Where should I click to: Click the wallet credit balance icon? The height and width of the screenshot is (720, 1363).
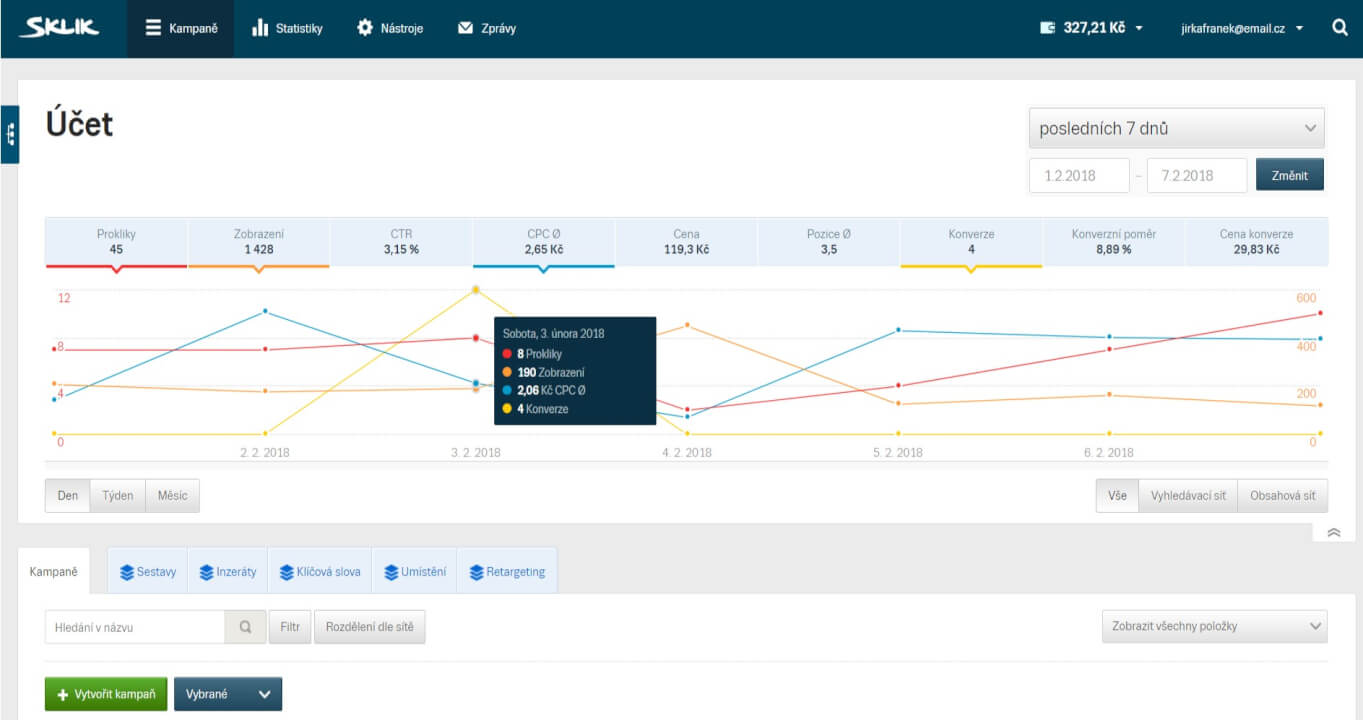[1047, 28]
